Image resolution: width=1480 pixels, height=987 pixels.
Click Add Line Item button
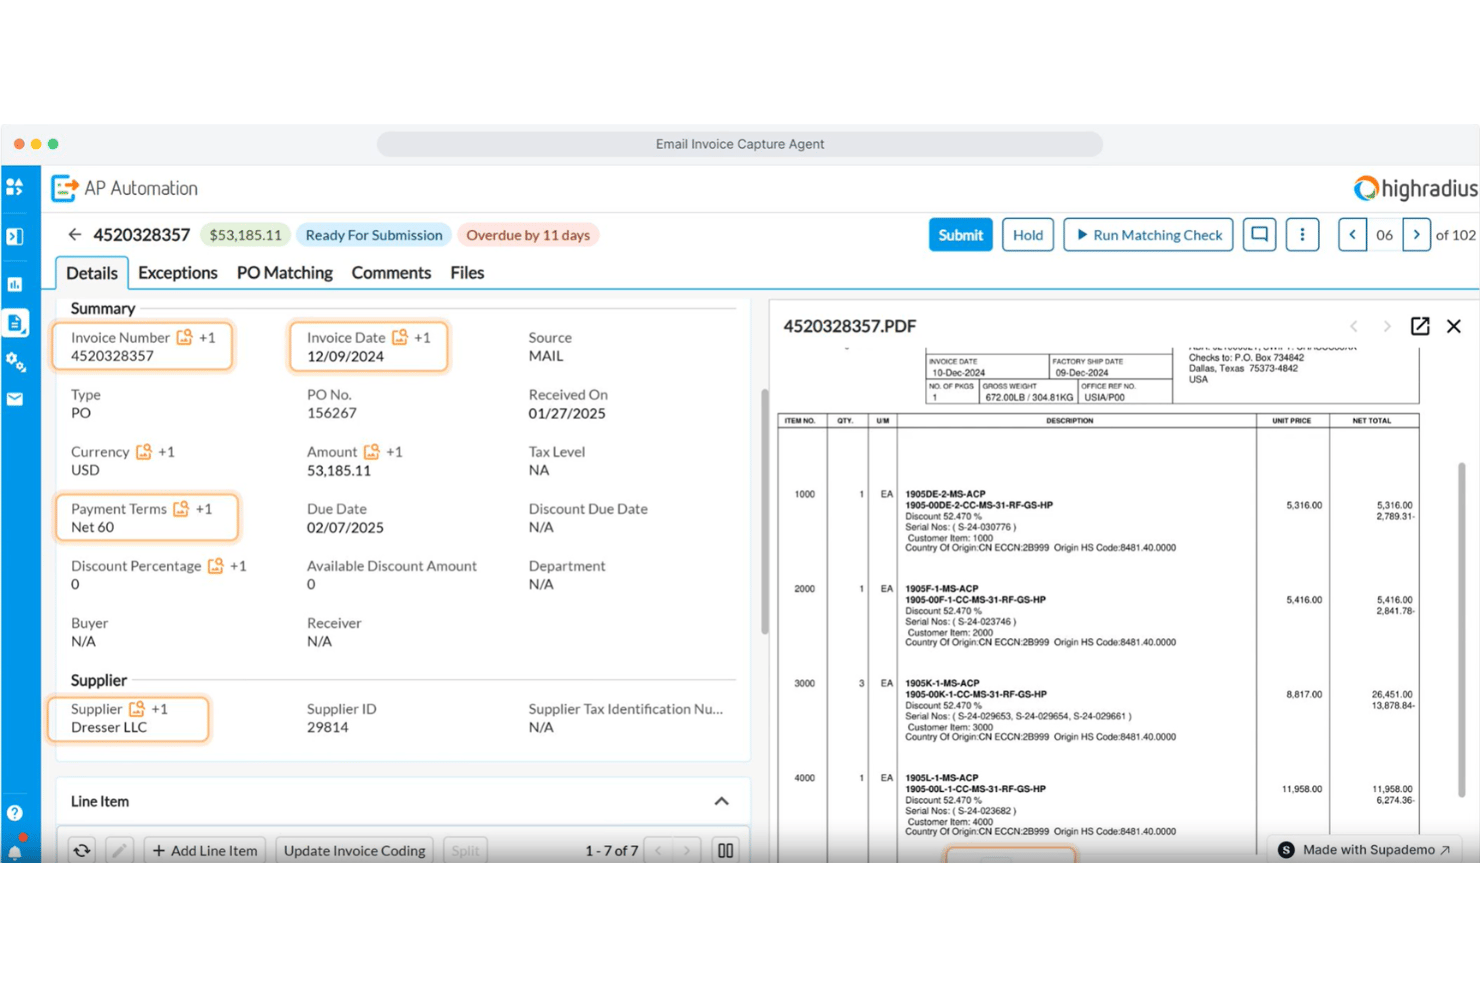205,850
